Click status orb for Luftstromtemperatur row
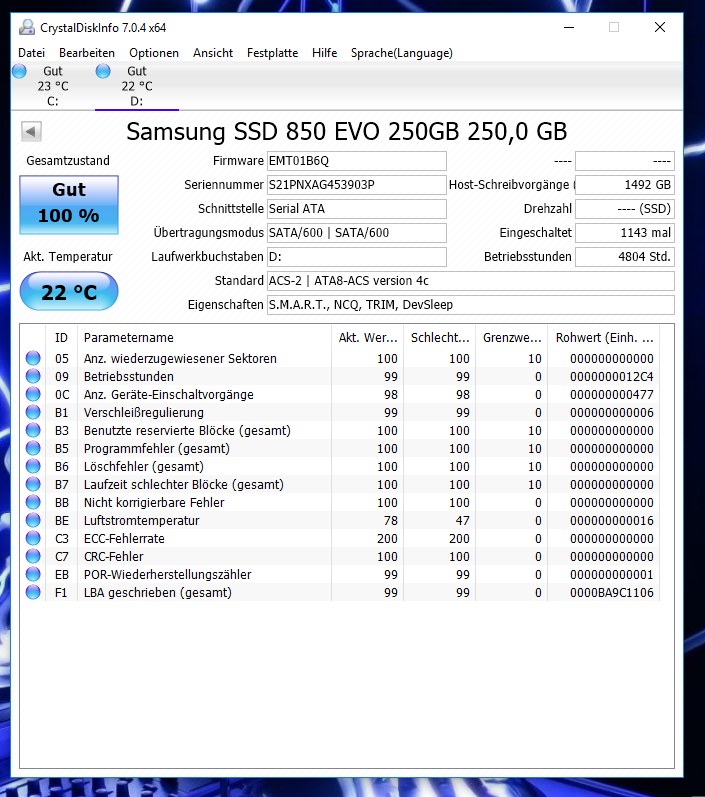This screenshot has width=705, height=797. click(x=33, y=520)
